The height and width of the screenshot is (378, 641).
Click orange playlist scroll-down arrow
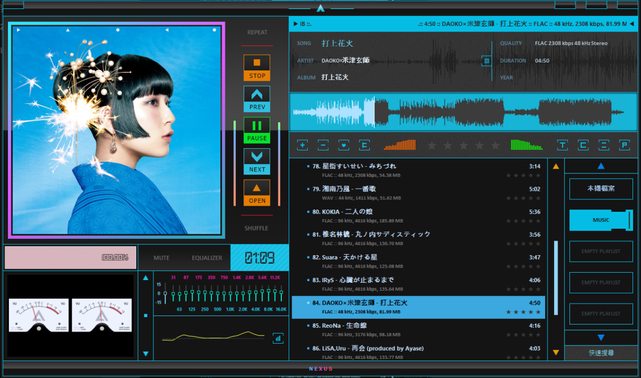coord(556,352)
